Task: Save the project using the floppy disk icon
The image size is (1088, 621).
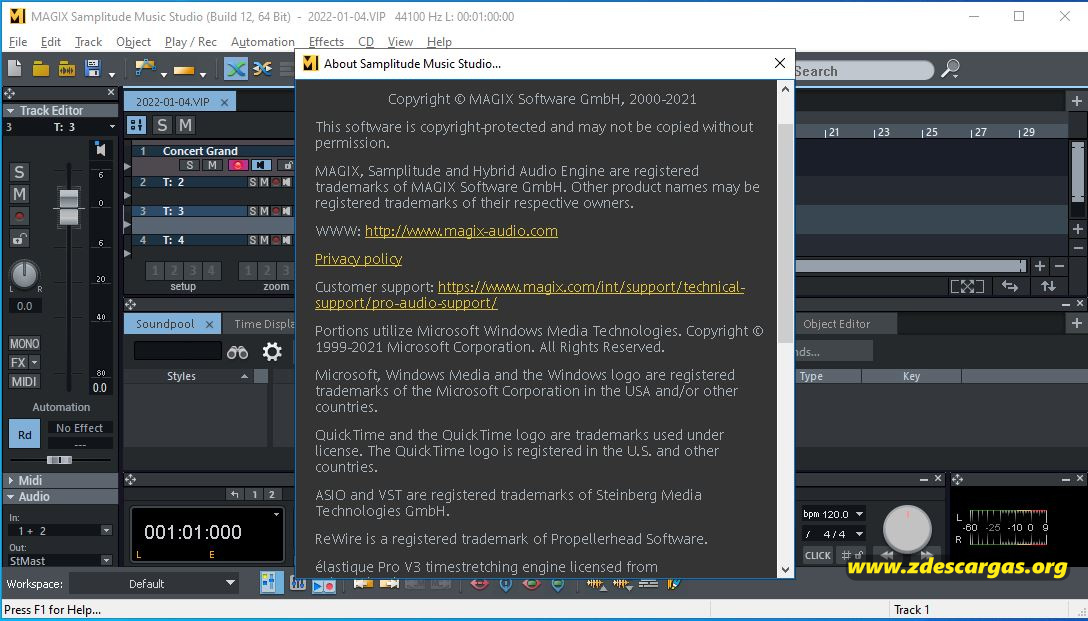Action: 92,69
